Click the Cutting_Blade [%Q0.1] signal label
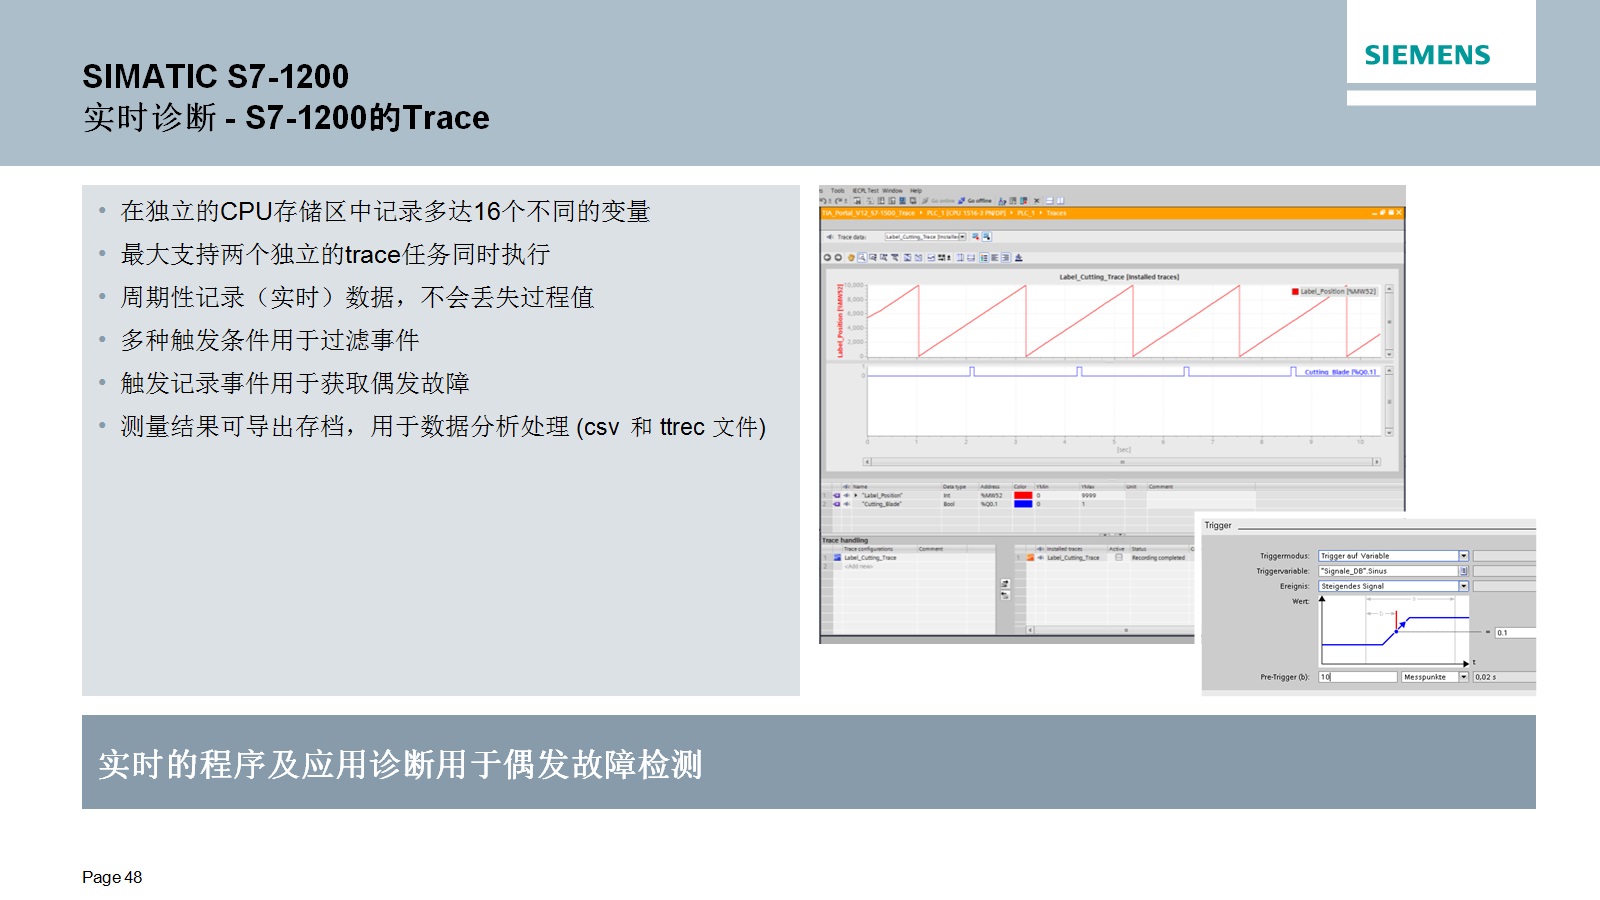This screenshot has height=900, width=1600. tap(1340, 372)
